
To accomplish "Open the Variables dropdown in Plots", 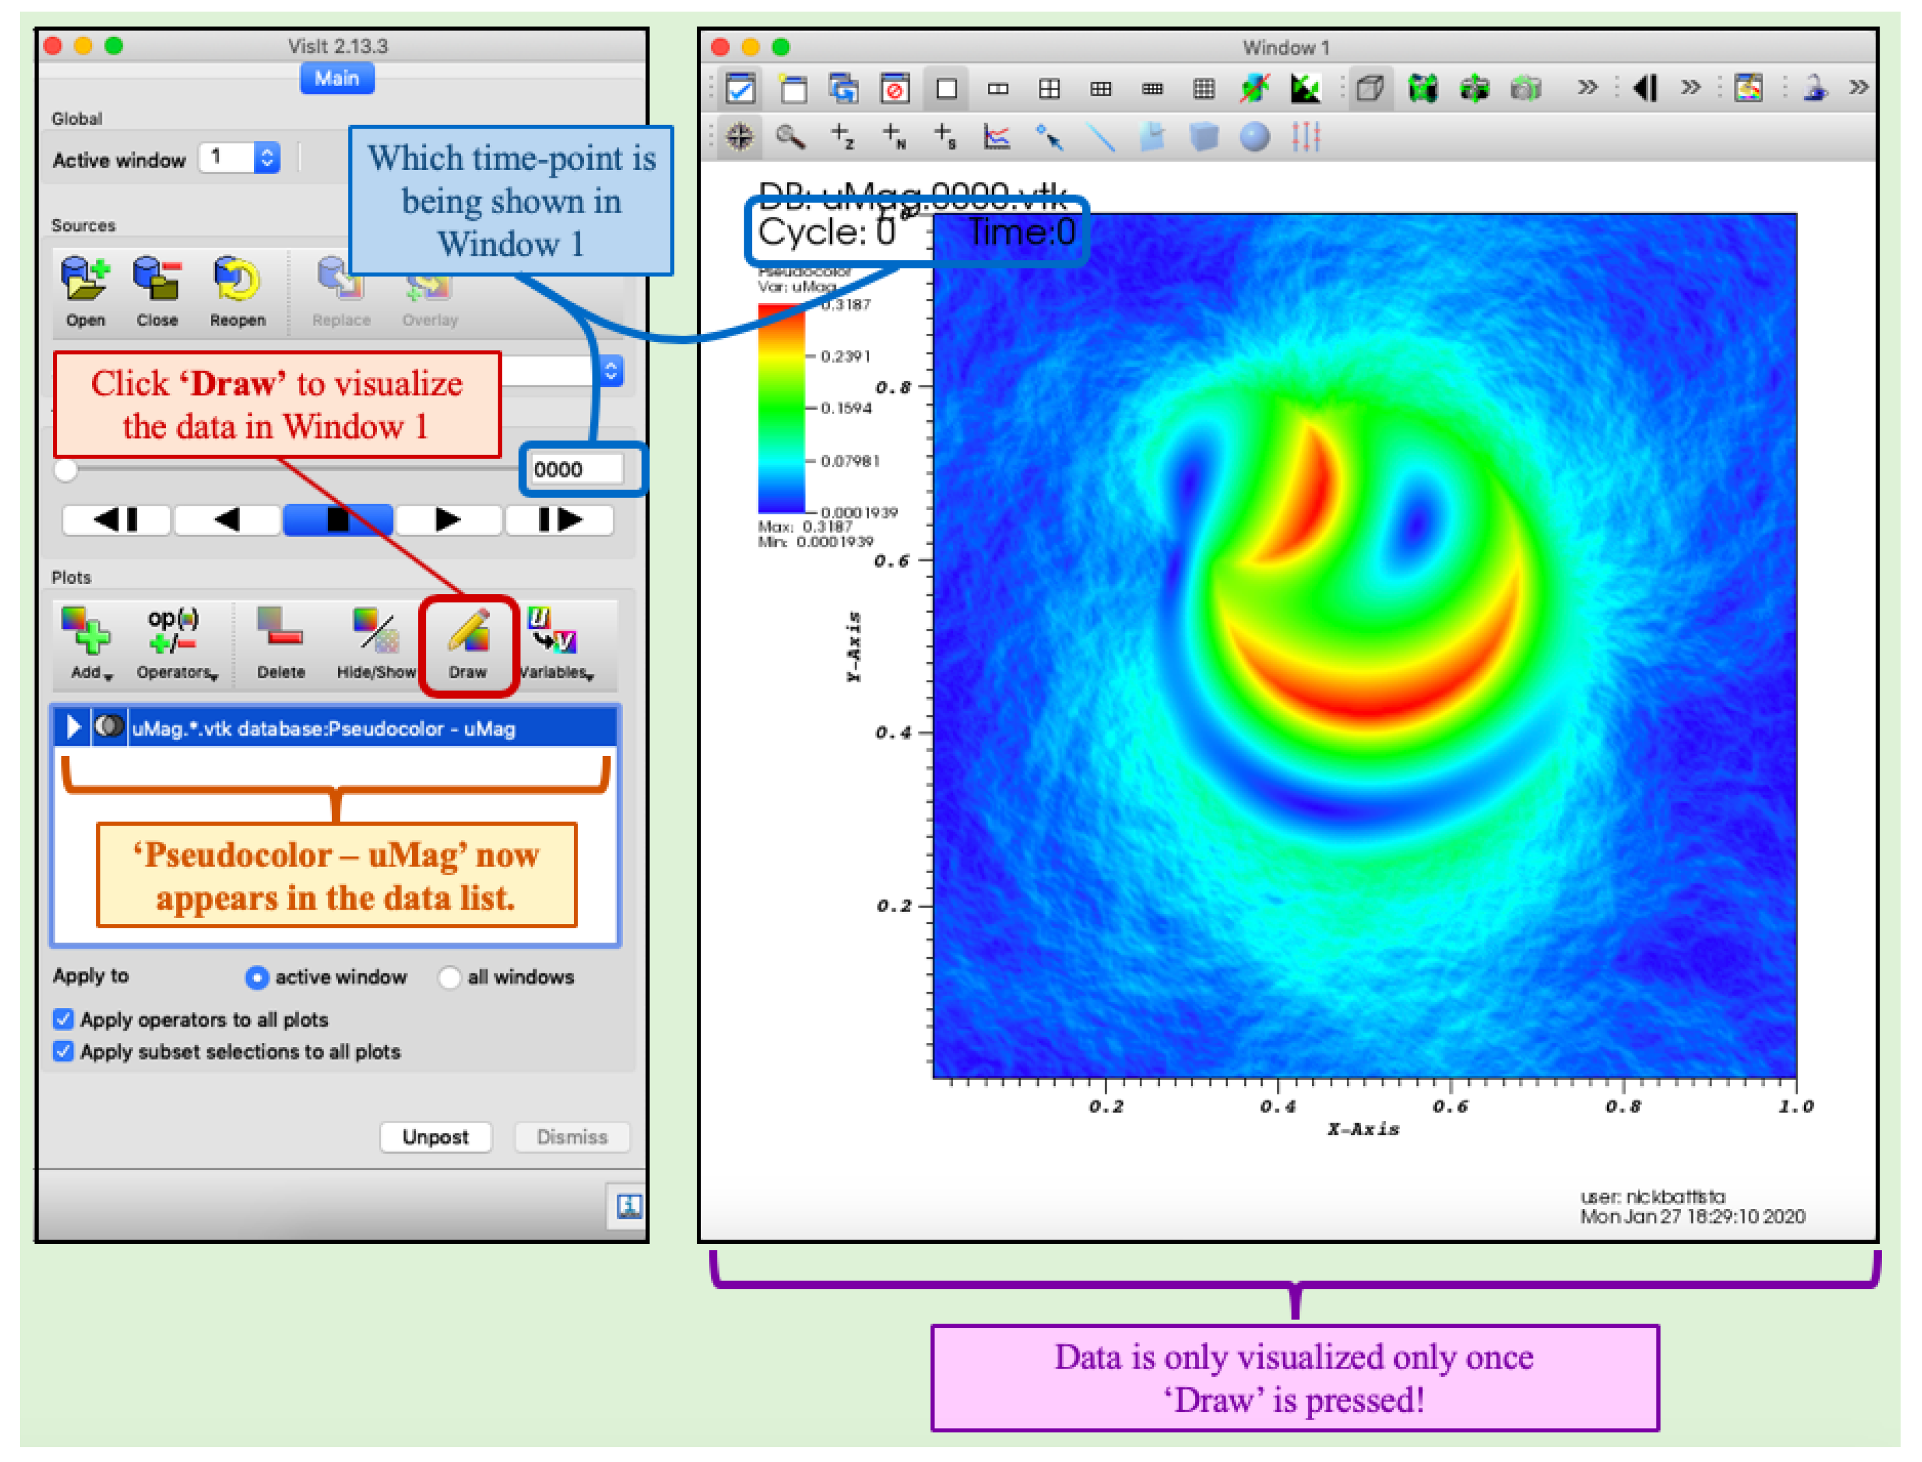I will point(556,643).
